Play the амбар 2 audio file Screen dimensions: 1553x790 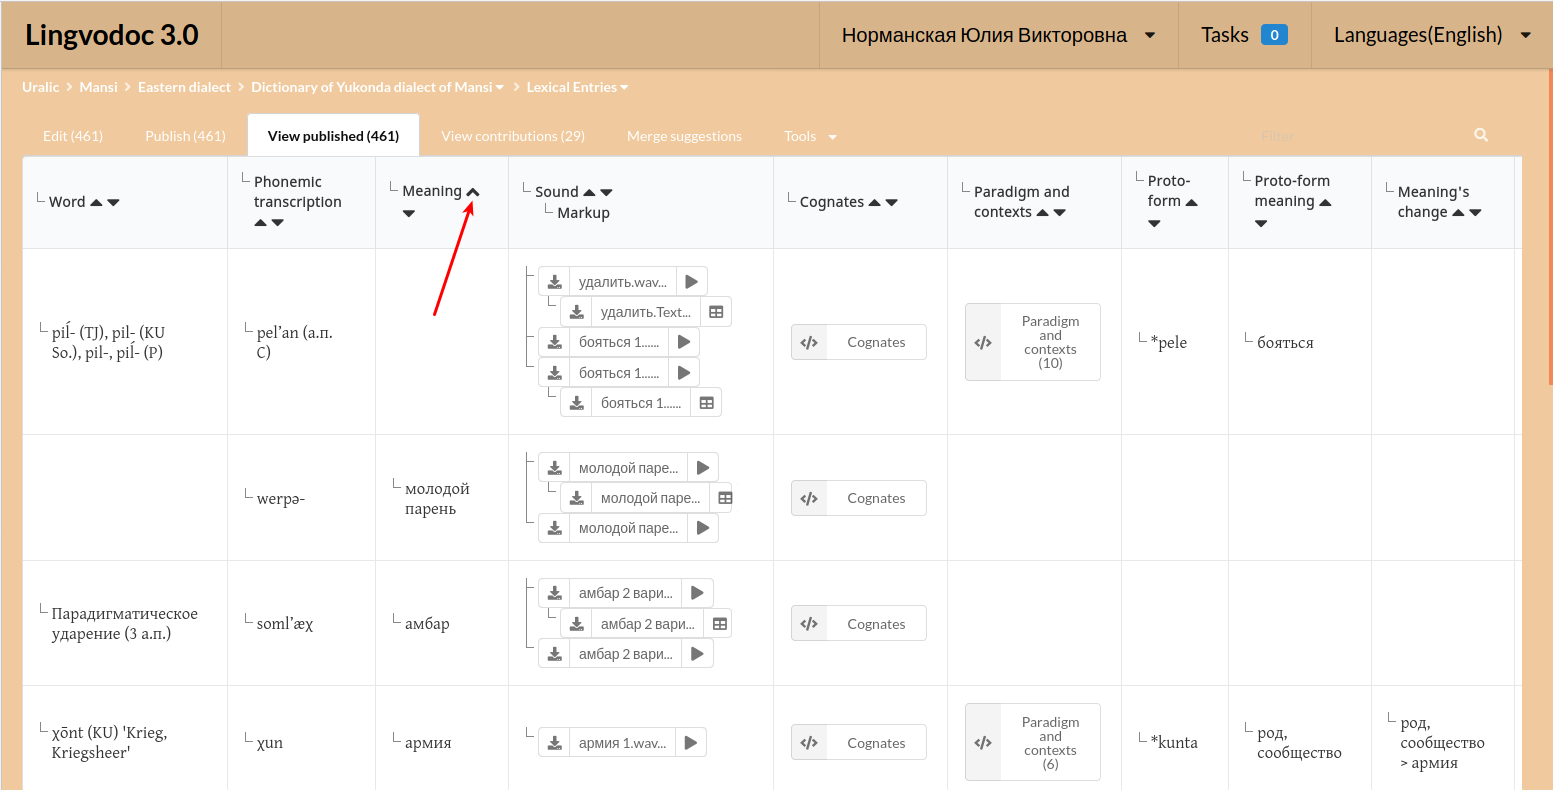[x=697, y=592]
